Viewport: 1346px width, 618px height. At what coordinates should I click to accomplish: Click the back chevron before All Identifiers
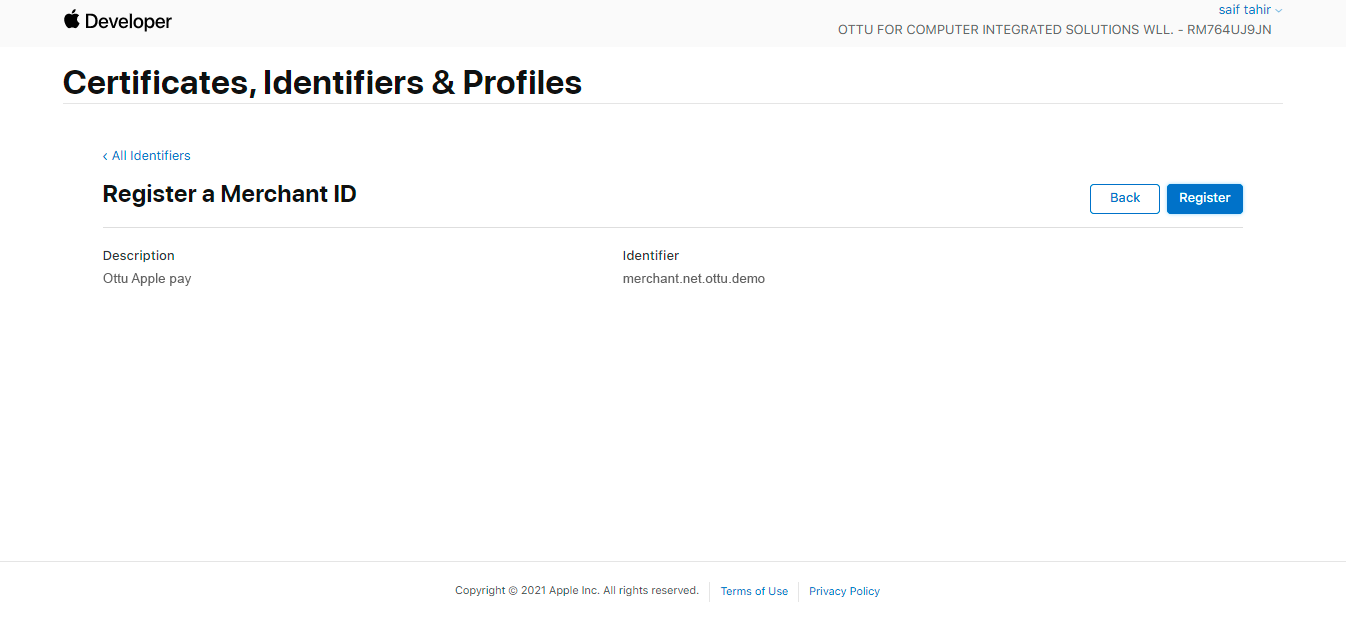105,156
